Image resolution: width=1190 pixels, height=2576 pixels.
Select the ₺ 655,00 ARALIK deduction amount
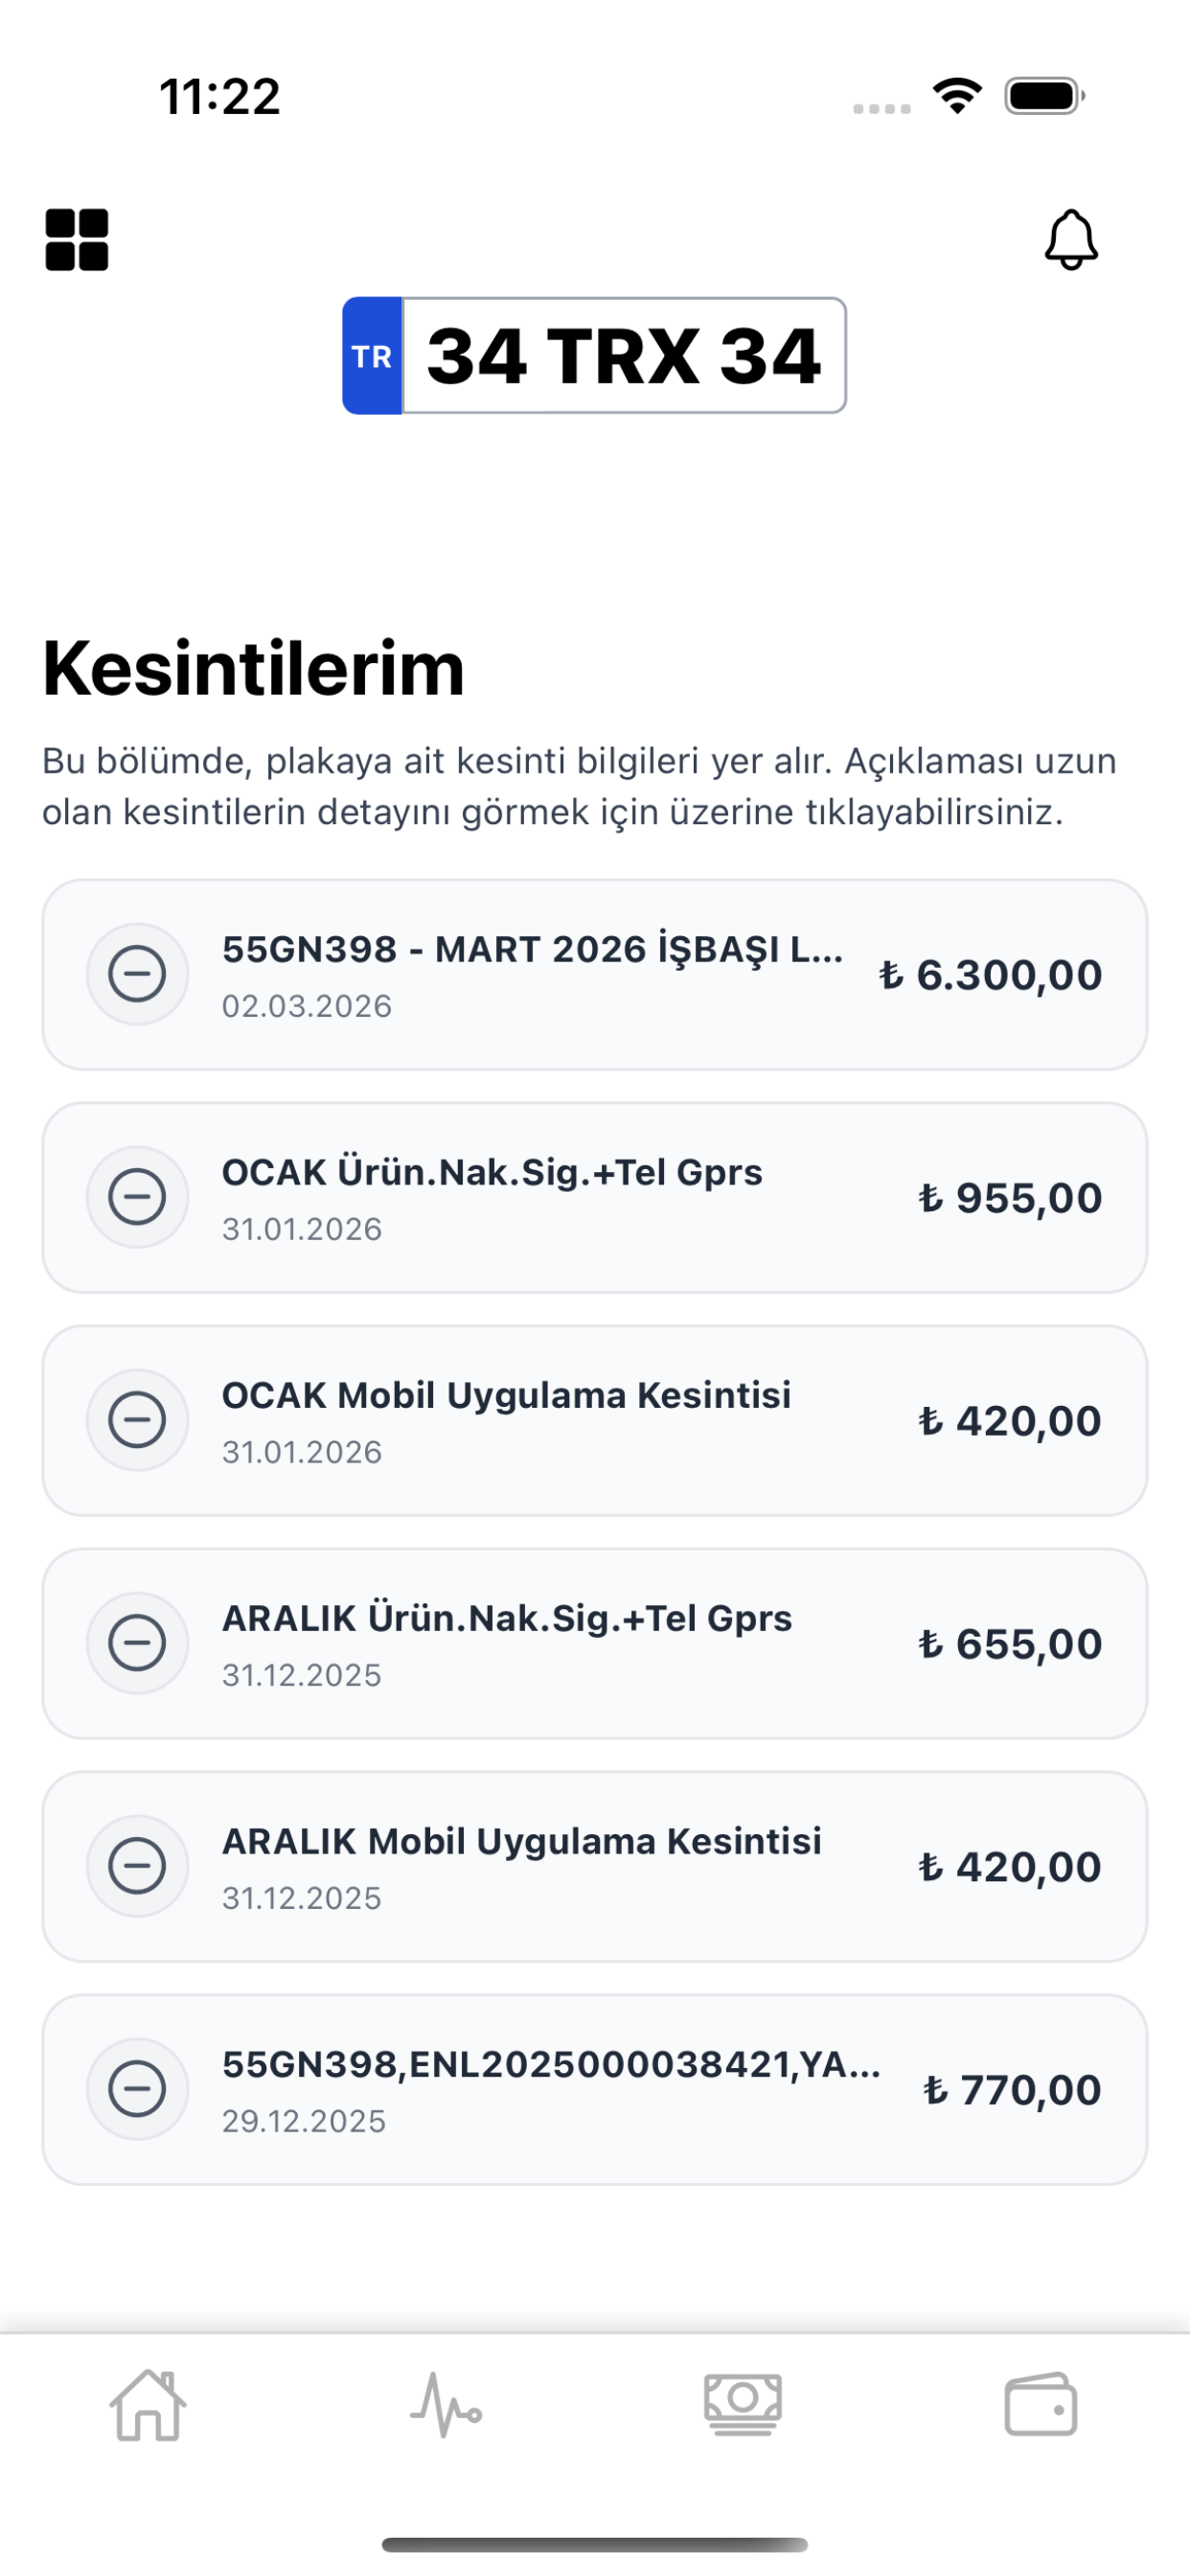click(1010, 1644)
